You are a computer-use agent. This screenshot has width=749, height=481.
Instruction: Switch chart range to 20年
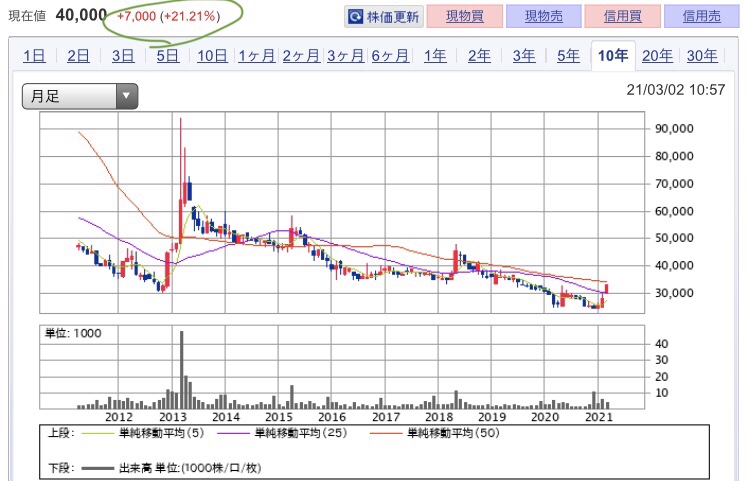point(657,56)
